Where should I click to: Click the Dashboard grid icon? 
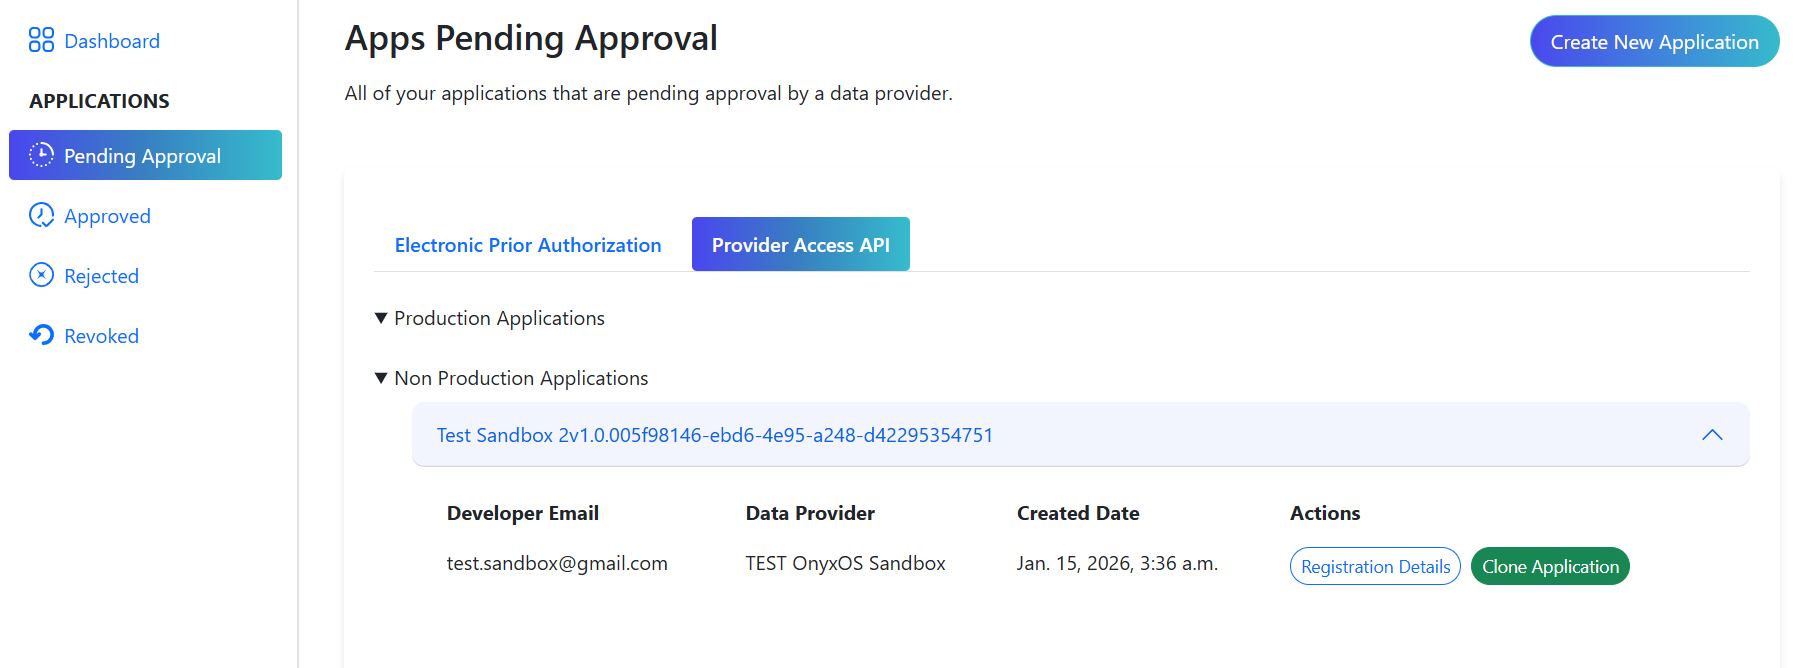41,40
